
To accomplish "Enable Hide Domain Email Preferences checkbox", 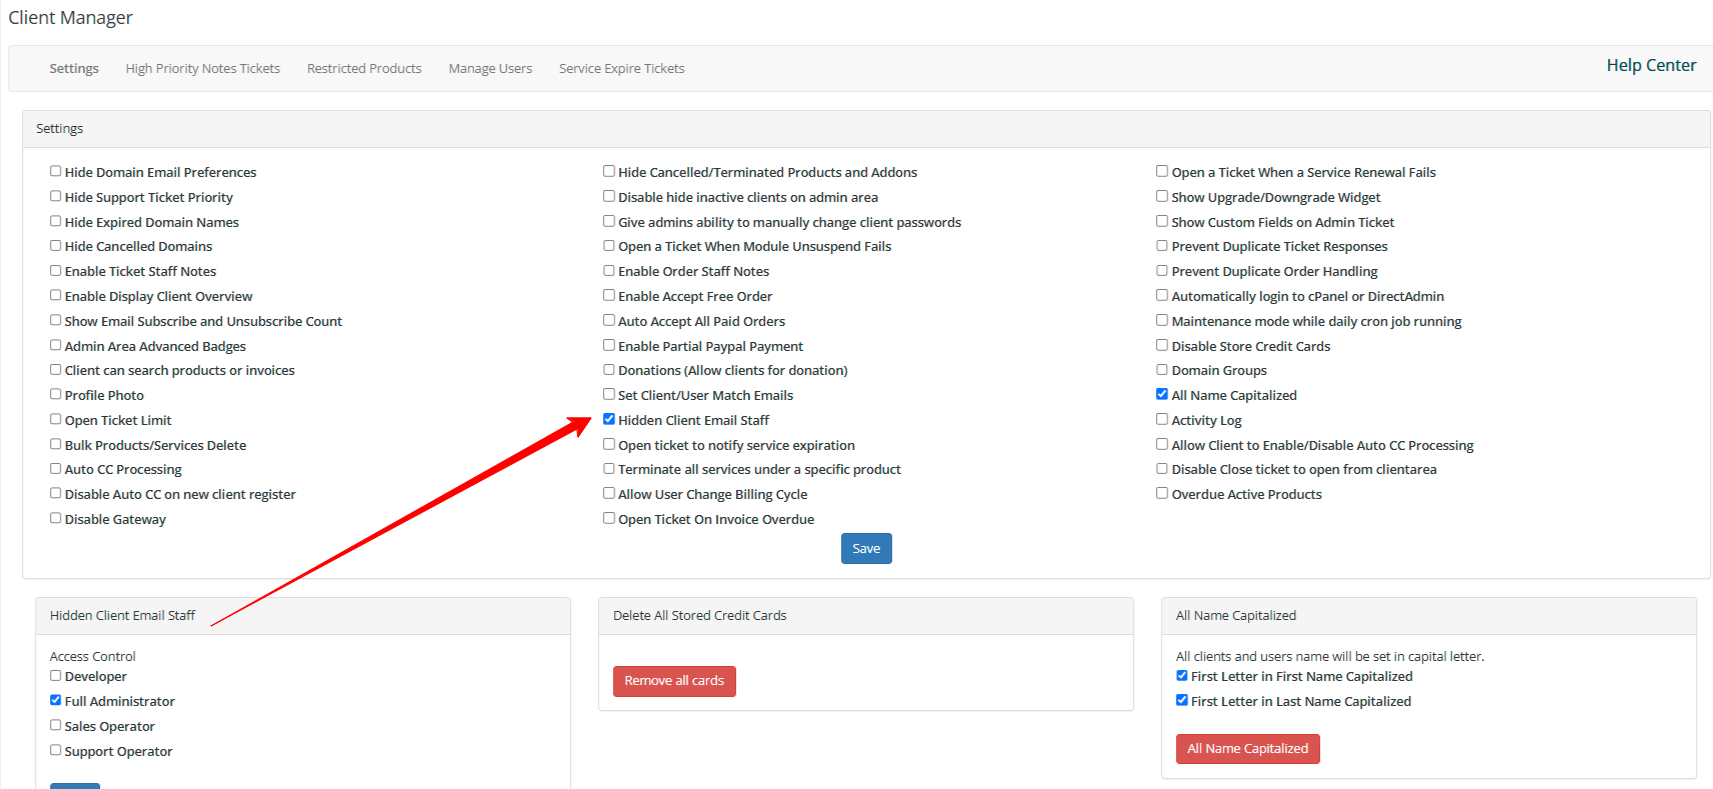I will pos(56,171).
